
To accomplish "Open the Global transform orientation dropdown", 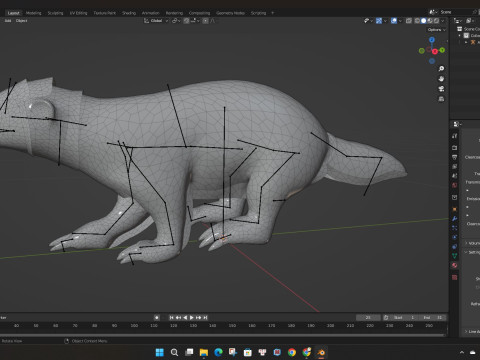I will pyautogui.click(x=156, y=21).
